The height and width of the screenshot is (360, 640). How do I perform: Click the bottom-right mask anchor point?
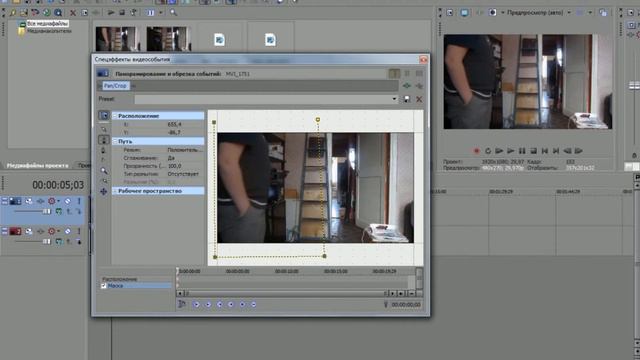tap(324, 256)
